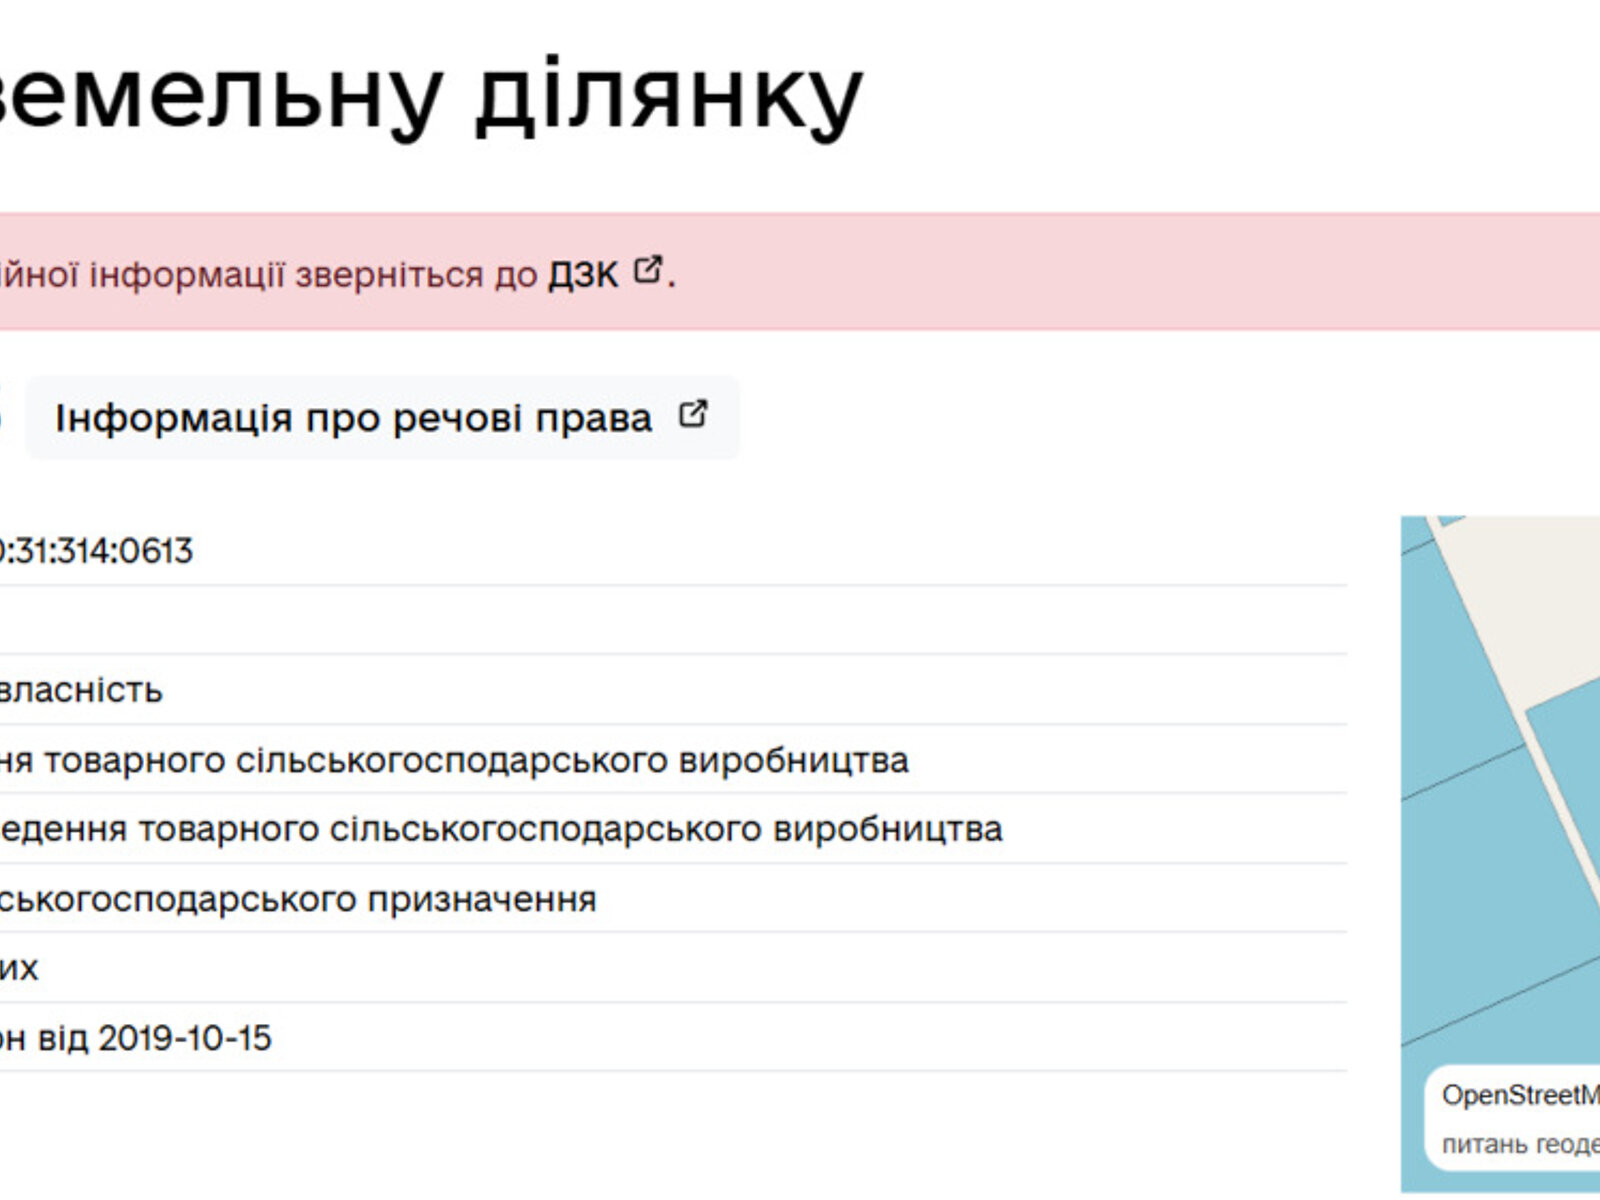Click the external-link icon after 'речові права'
Viewport: 1600px width, 1200px height.
coord(693,415)
